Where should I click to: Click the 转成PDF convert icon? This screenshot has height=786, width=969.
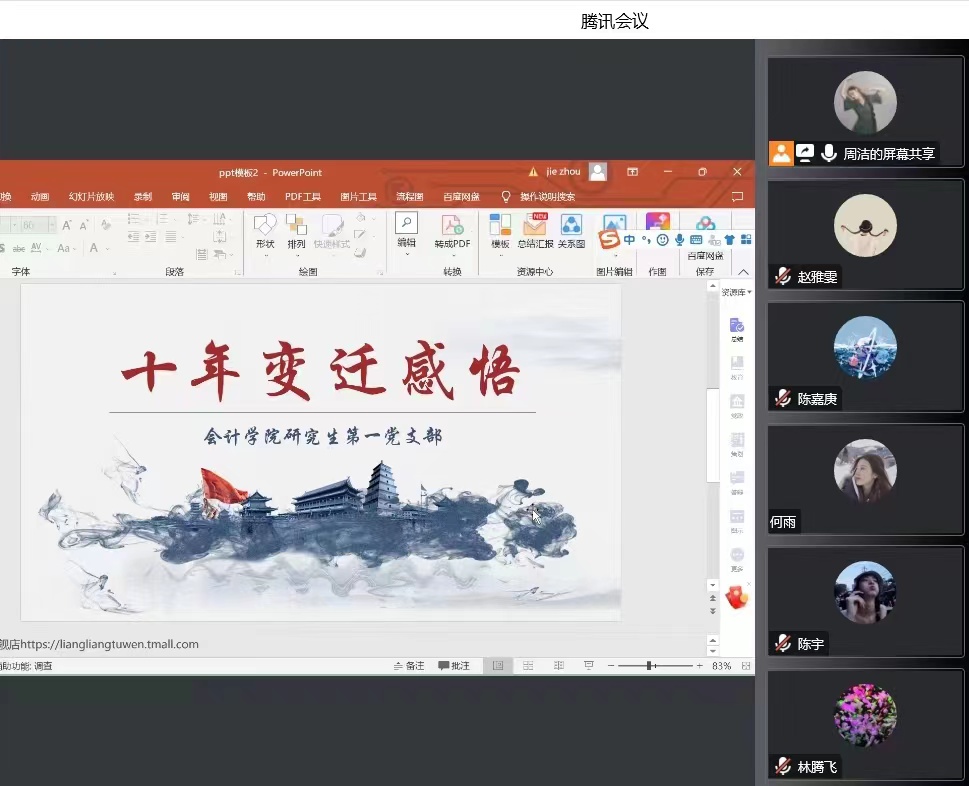pos(452,230)
